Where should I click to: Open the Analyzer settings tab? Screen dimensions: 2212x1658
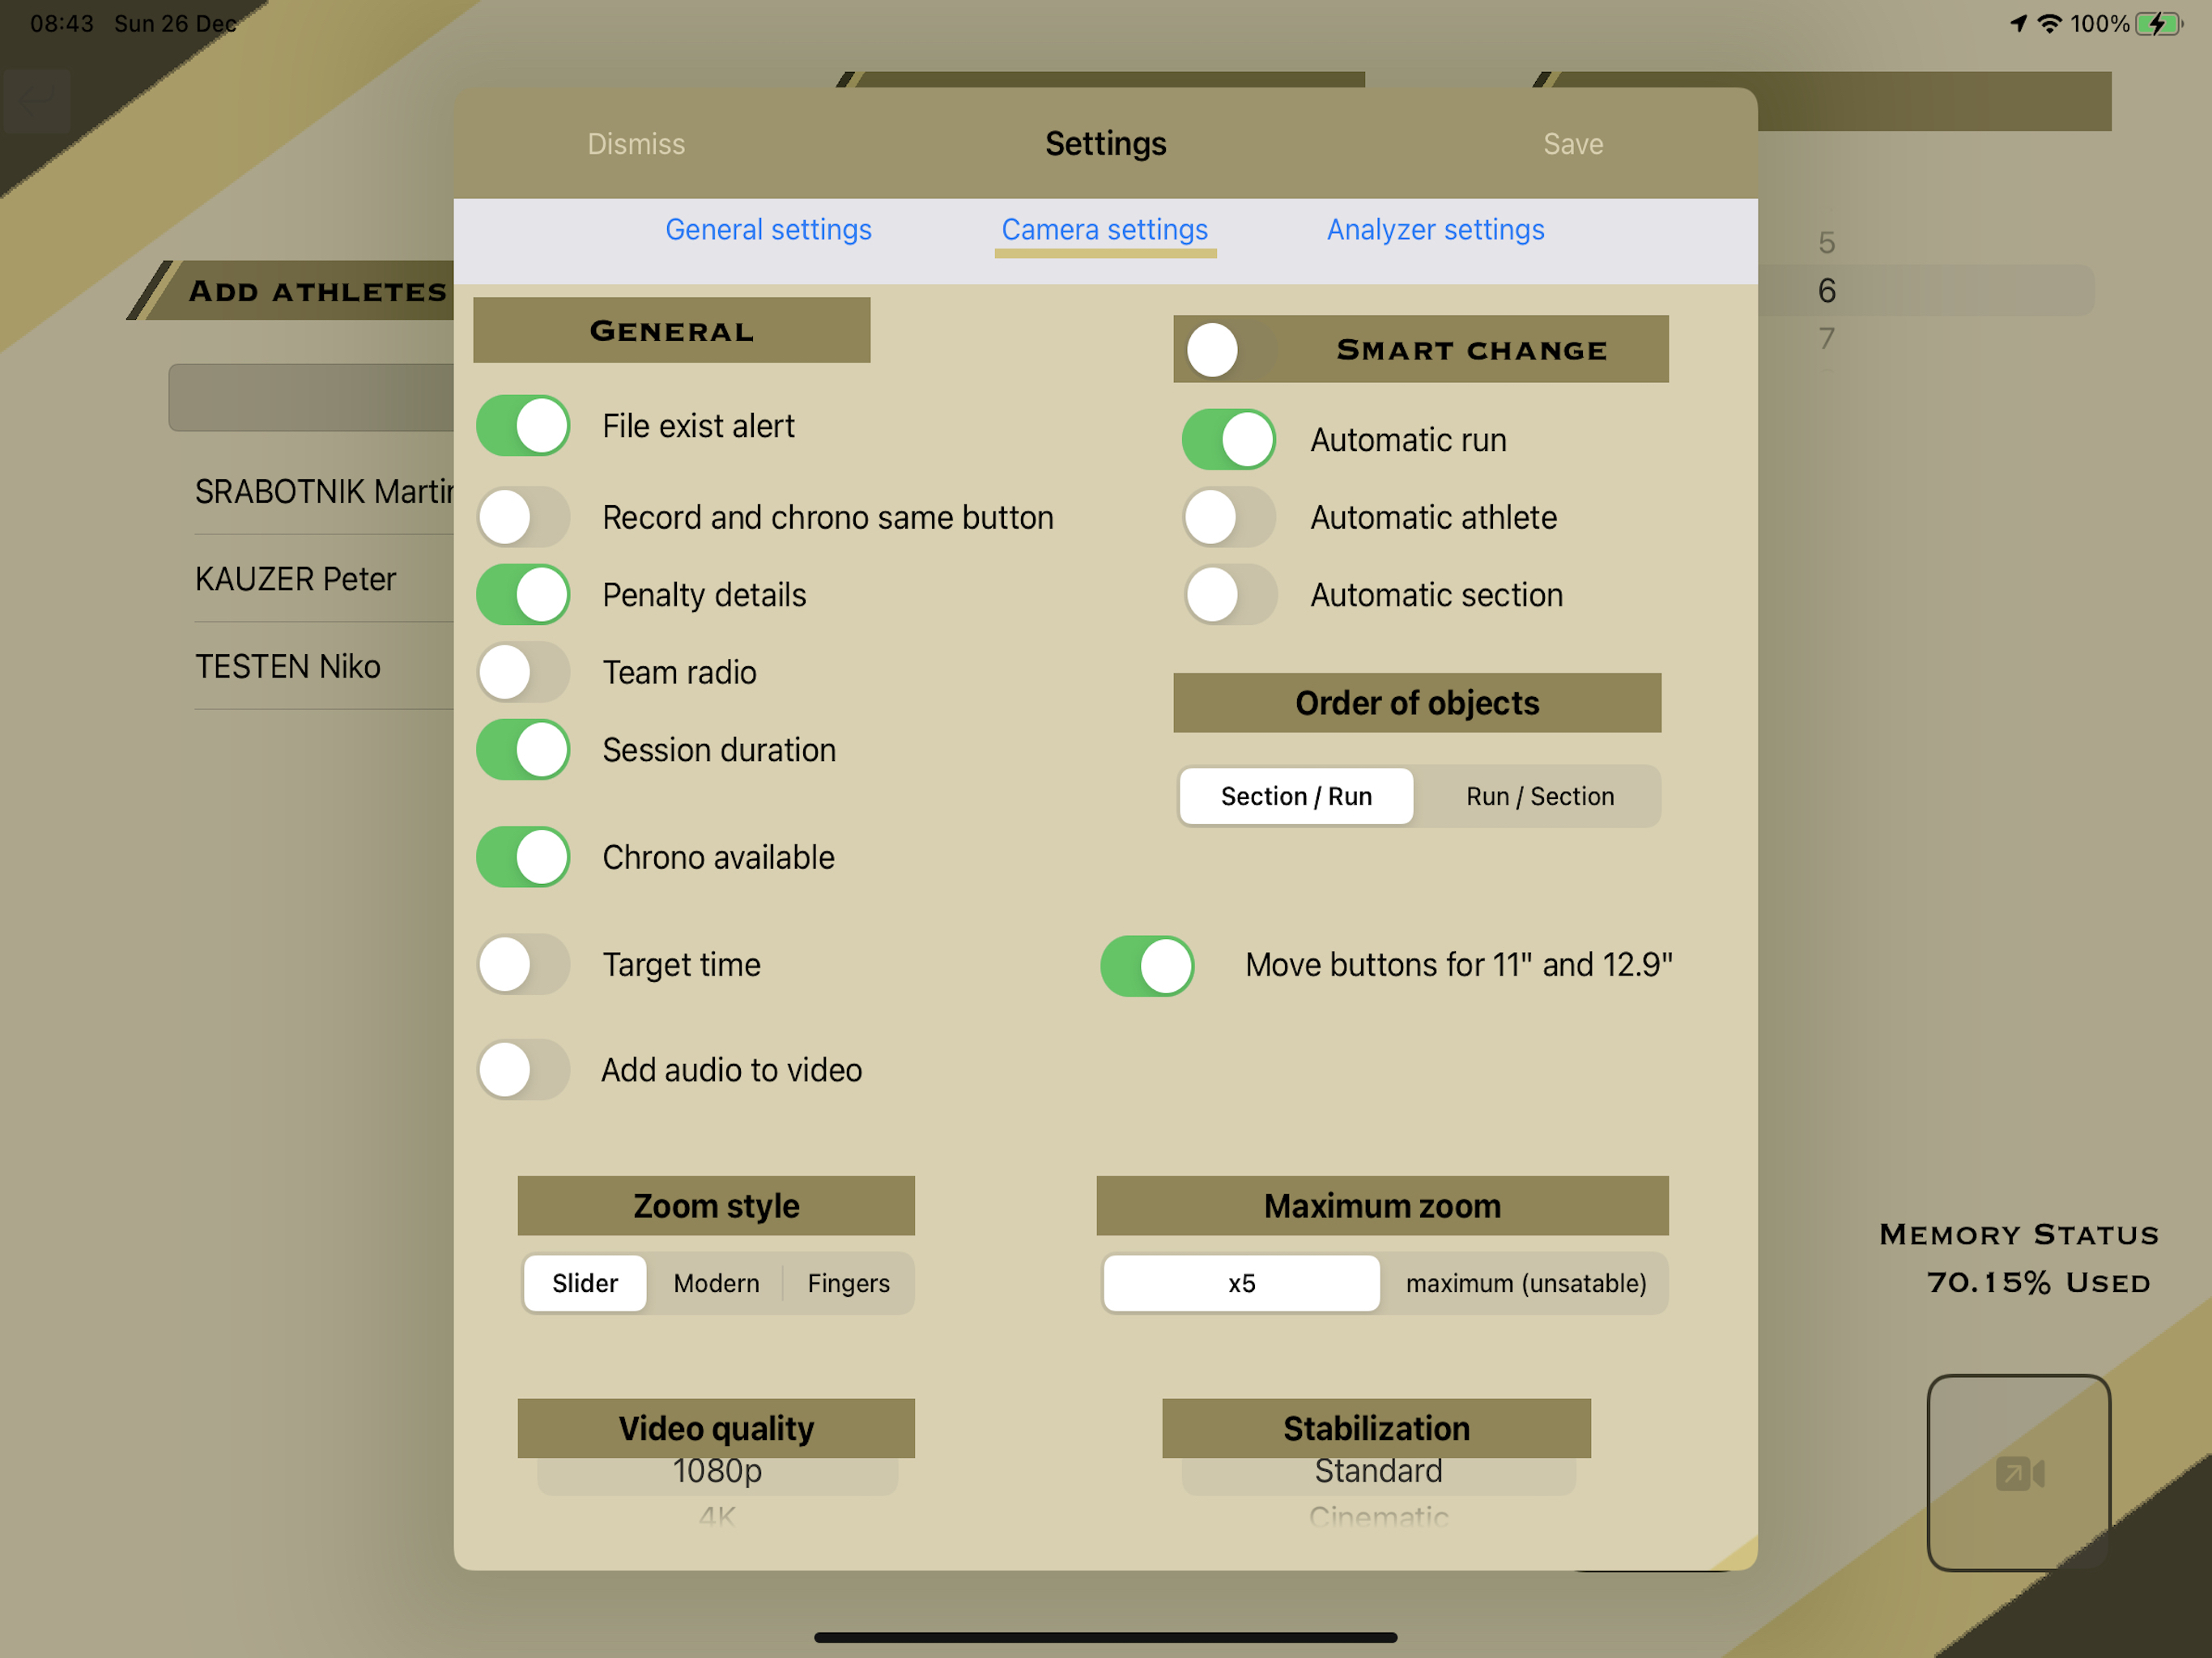[x=1435, y=230]
